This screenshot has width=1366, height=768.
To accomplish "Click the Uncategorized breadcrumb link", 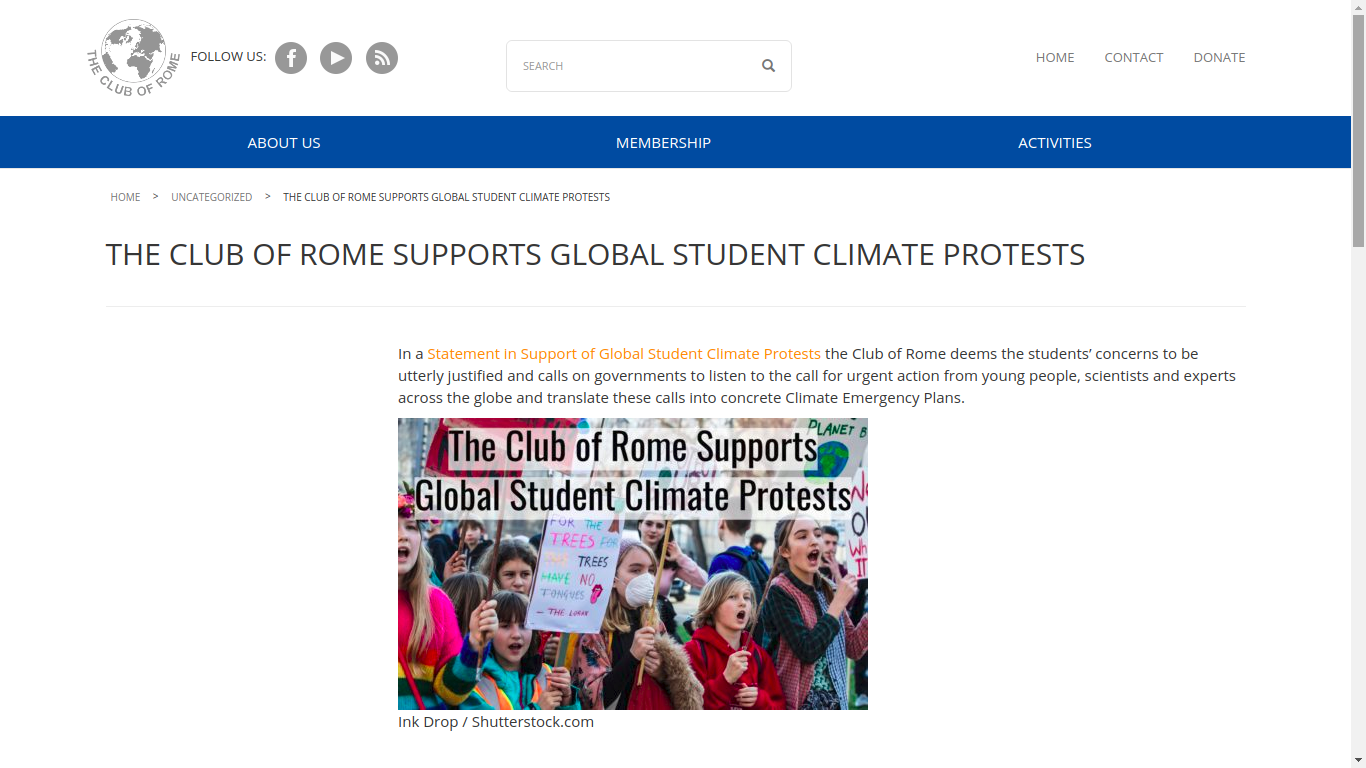I will pos(211,197).
